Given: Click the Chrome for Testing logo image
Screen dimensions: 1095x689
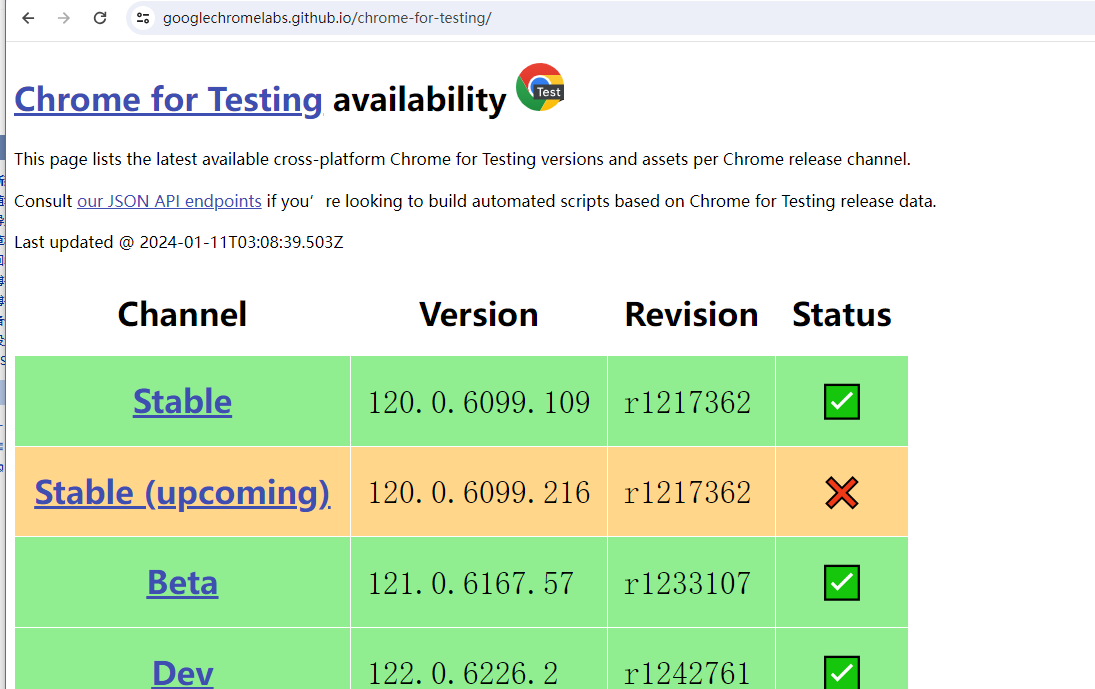Looking at the screenshot, I should click(x=539, y=87).
